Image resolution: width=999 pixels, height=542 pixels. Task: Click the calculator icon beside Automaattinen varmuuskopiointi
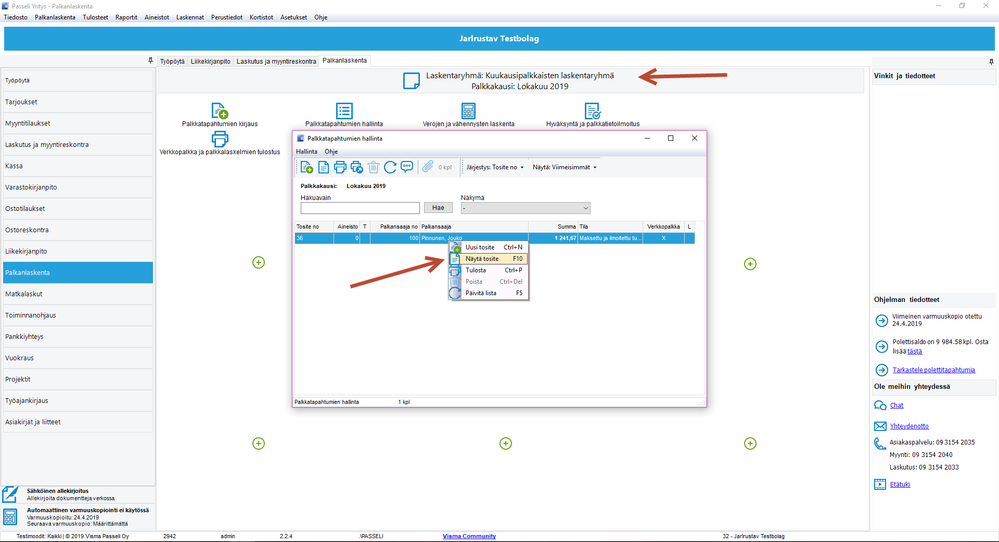pyautogui.click(x=10, y=517)
